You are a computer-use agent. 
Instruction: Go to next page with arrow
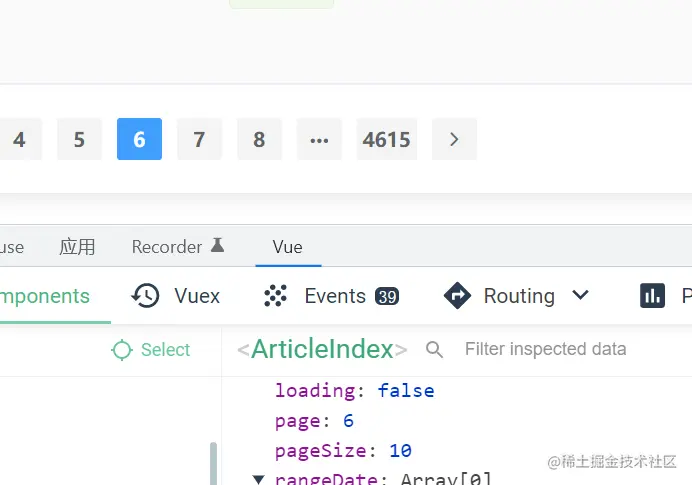454,140
